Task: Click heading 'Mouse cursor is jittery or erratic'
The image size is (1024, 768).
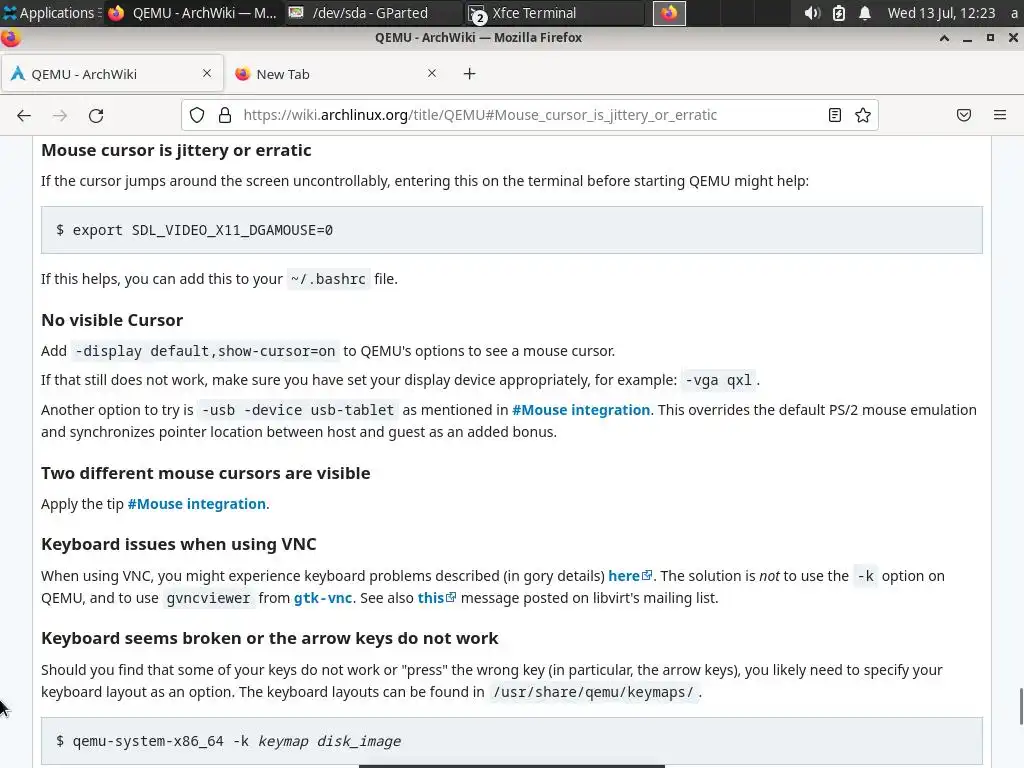Action: coord(176,150)
